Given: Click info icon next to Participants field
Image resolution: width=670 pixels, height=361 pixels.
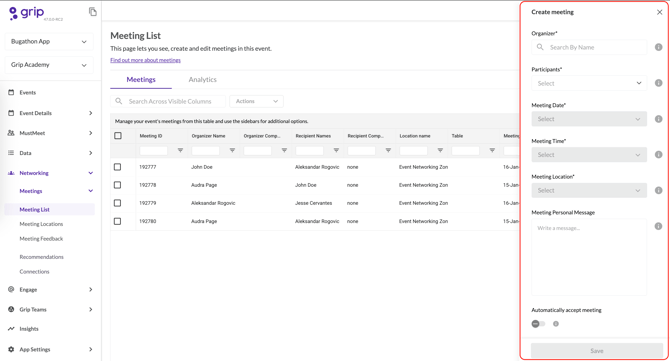Looking at the screenshot, I should pos(658,83).
